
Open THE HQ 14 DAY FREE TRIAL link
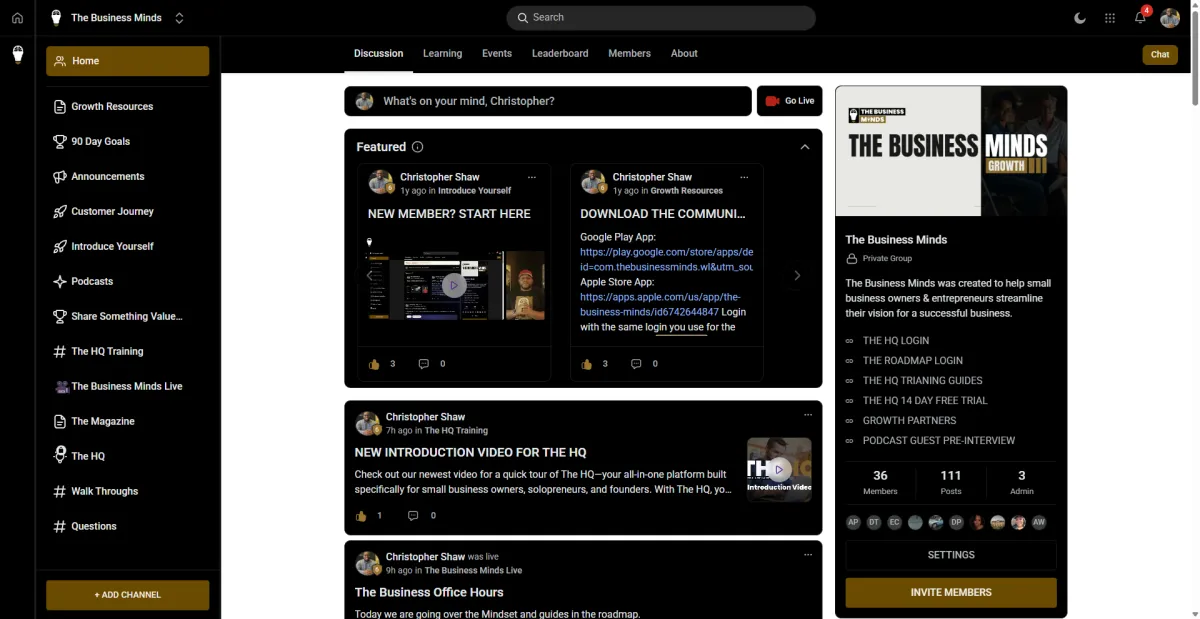(x=925, y=401)
